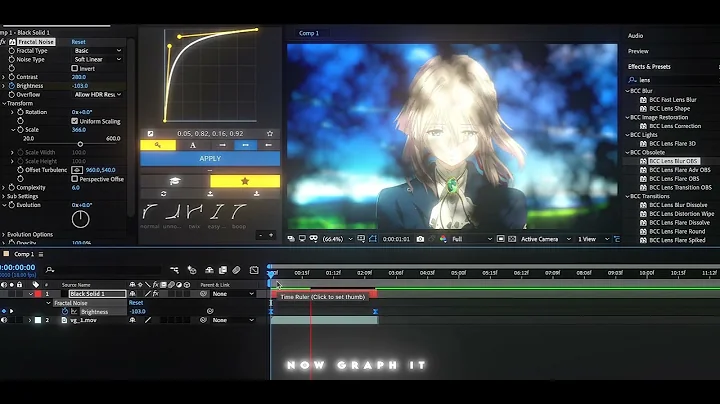Toggle the Brightness keyframe diamond in timeline
This screenshot has height=404, width=720.
tap(4, 311)
